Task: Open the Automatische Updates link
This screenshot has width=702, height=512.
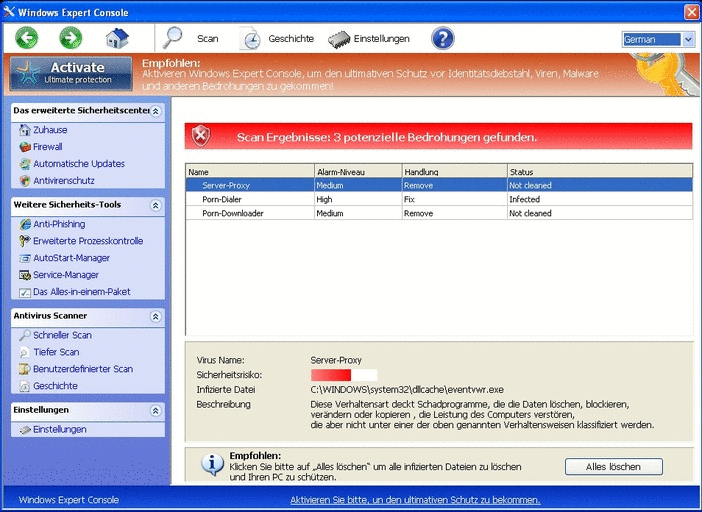Action: tap(79, 164)
